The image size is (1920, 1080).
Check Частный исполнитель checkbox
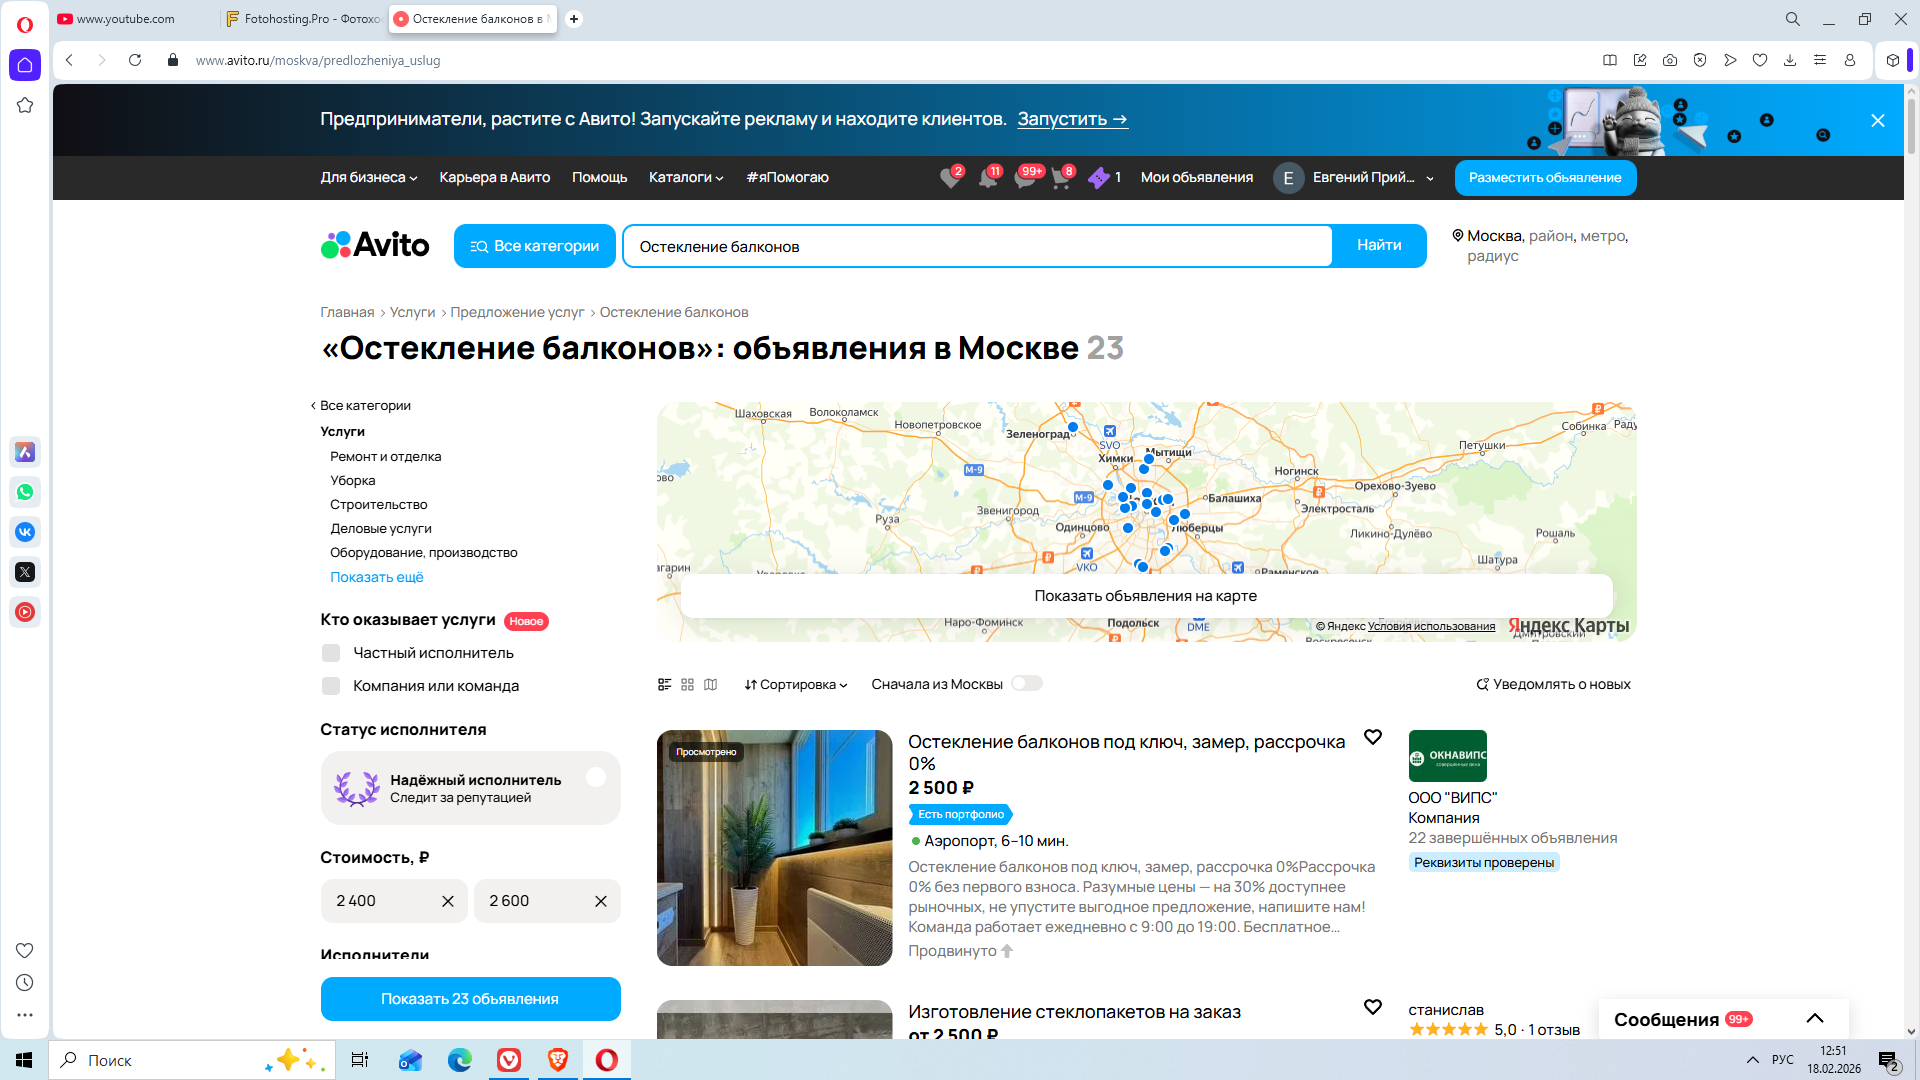click(x=331, y=653)
